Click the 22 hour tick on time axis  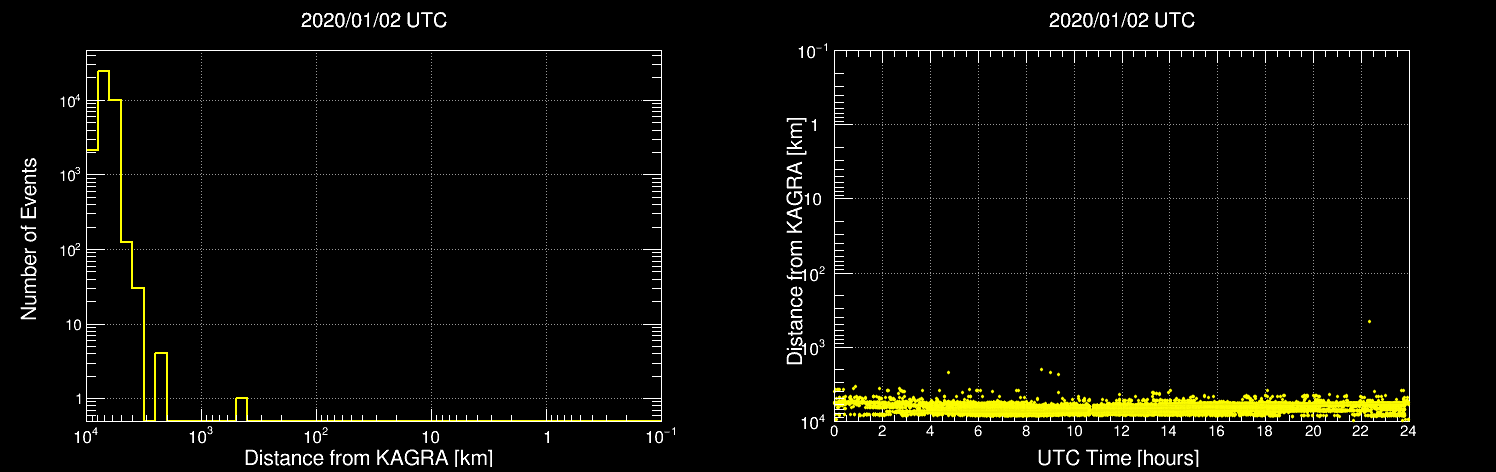pos(1361,431)
